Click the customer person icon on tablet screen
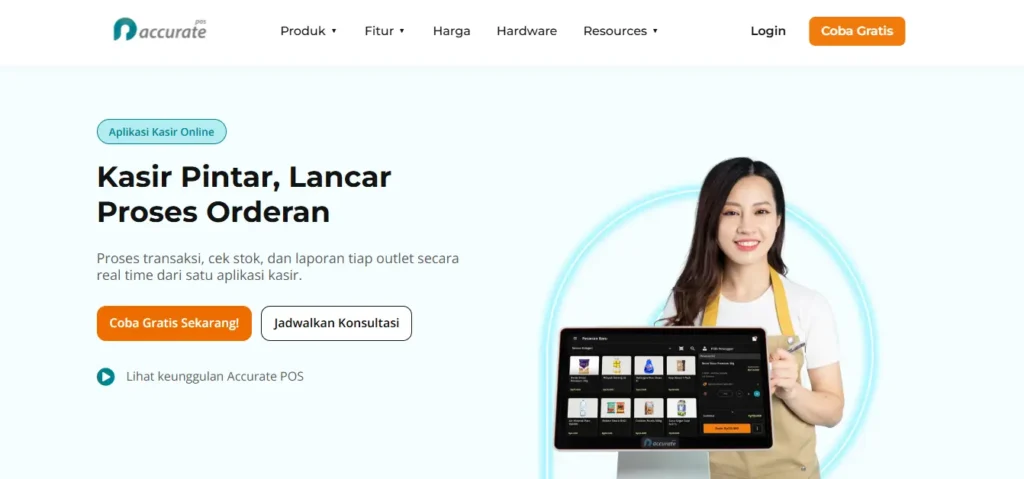This screenshot has width=1024, height=479. [703, 348]
